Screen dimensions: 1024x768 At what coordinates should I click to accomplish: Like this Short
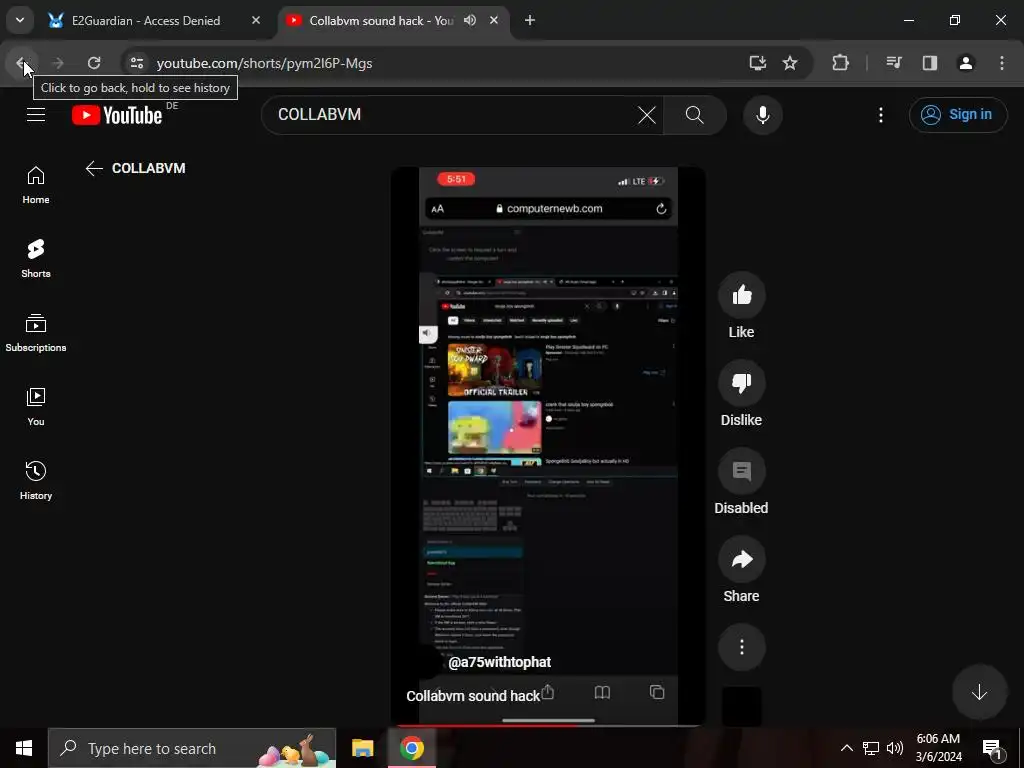[742, 296]
